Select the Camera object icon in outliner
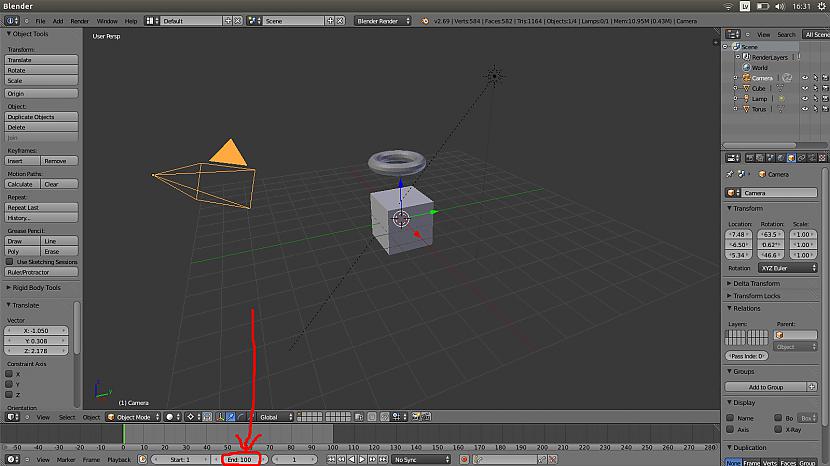Image resolution: width=830 pixels, height=466 pixels. pos(746,78)
